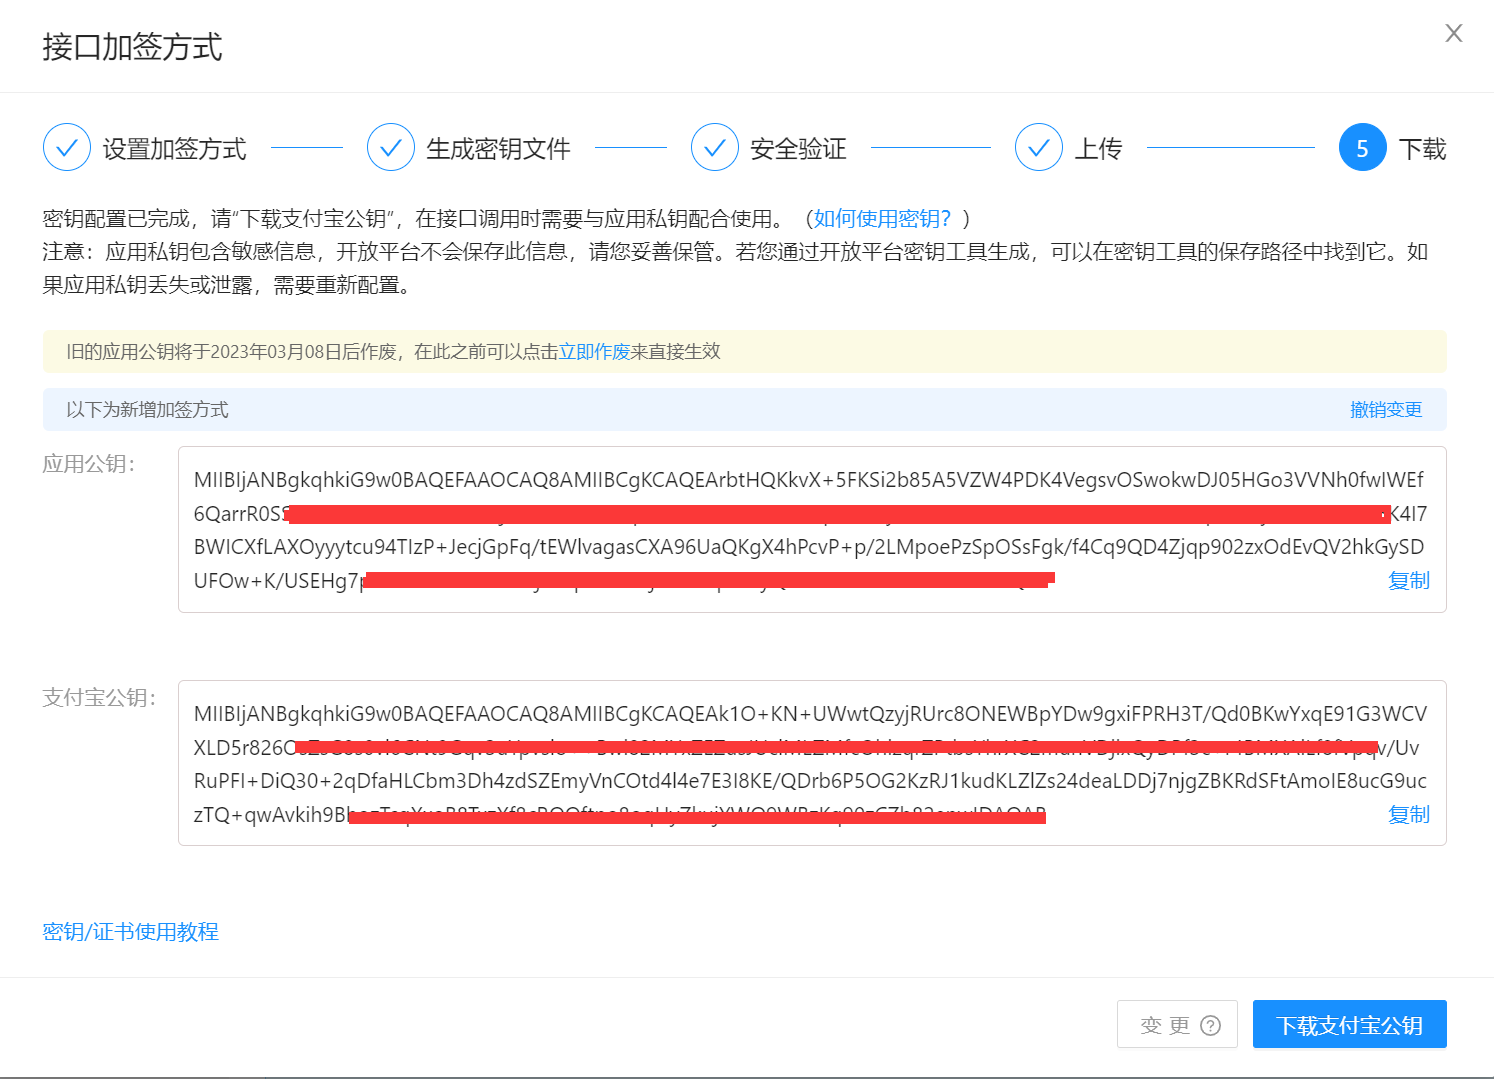Click the 以下为新增加签方式 blue banner text
Viewport: 1494px width, 1079px height.
click(148, 410)
